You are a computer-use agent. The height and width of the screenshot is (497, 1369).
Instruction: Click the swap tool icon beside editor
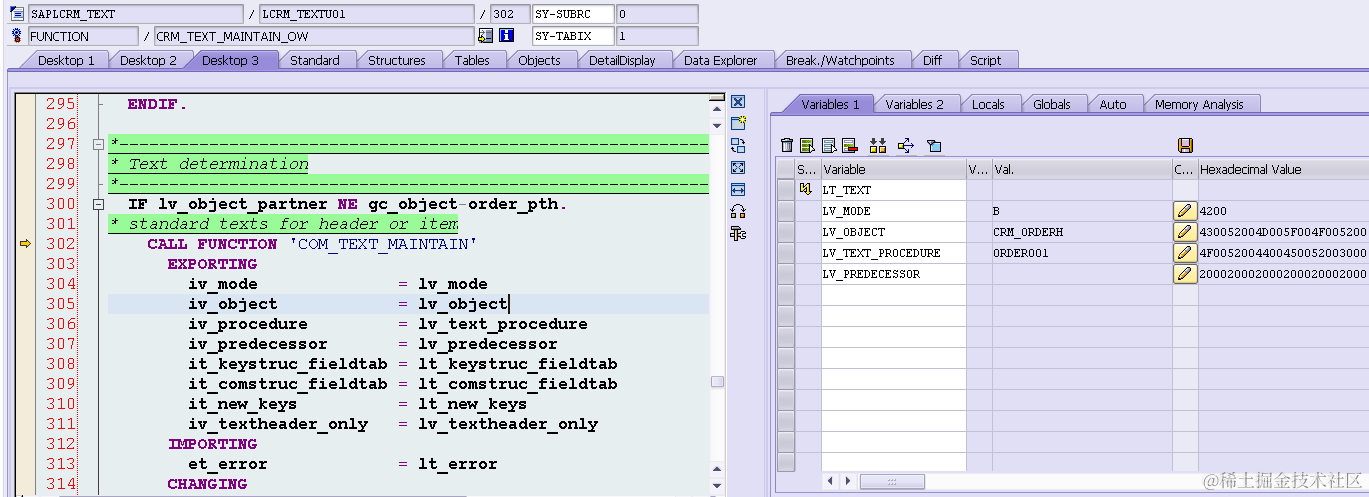click(738, 146)
